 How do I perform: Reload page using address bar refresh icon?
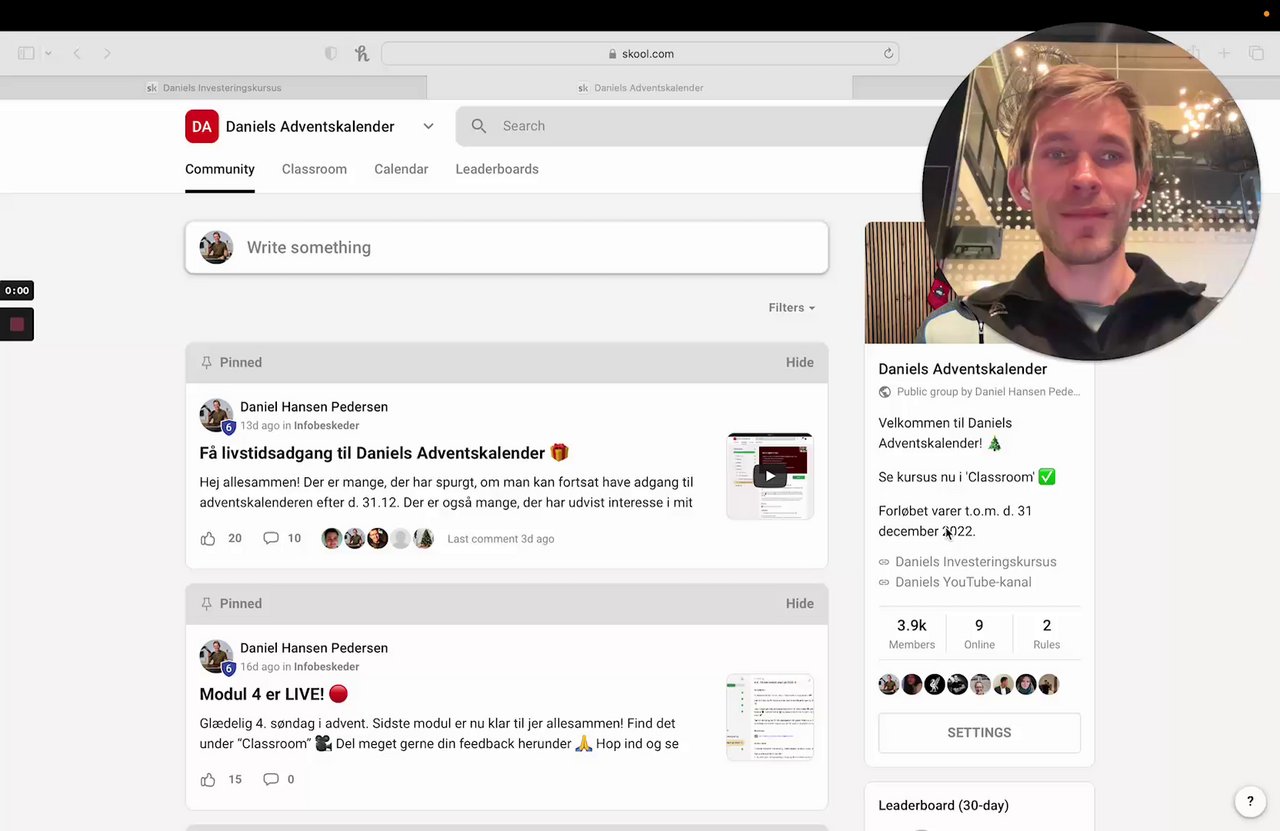888,54
